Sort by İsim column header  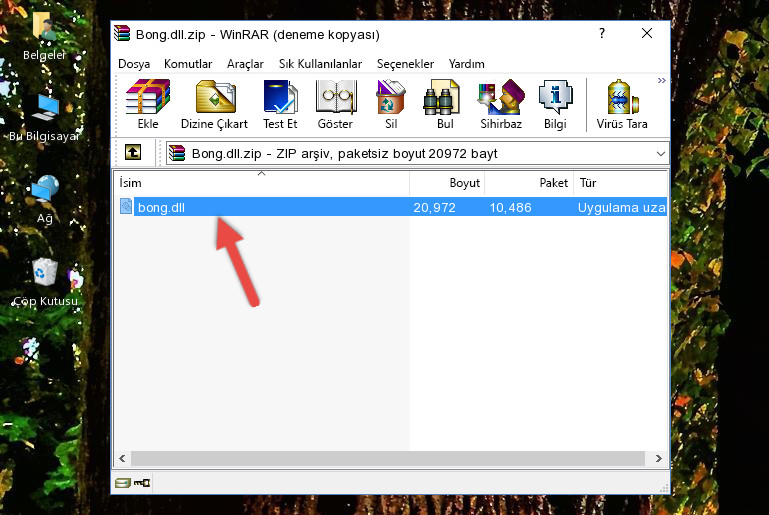262,182
